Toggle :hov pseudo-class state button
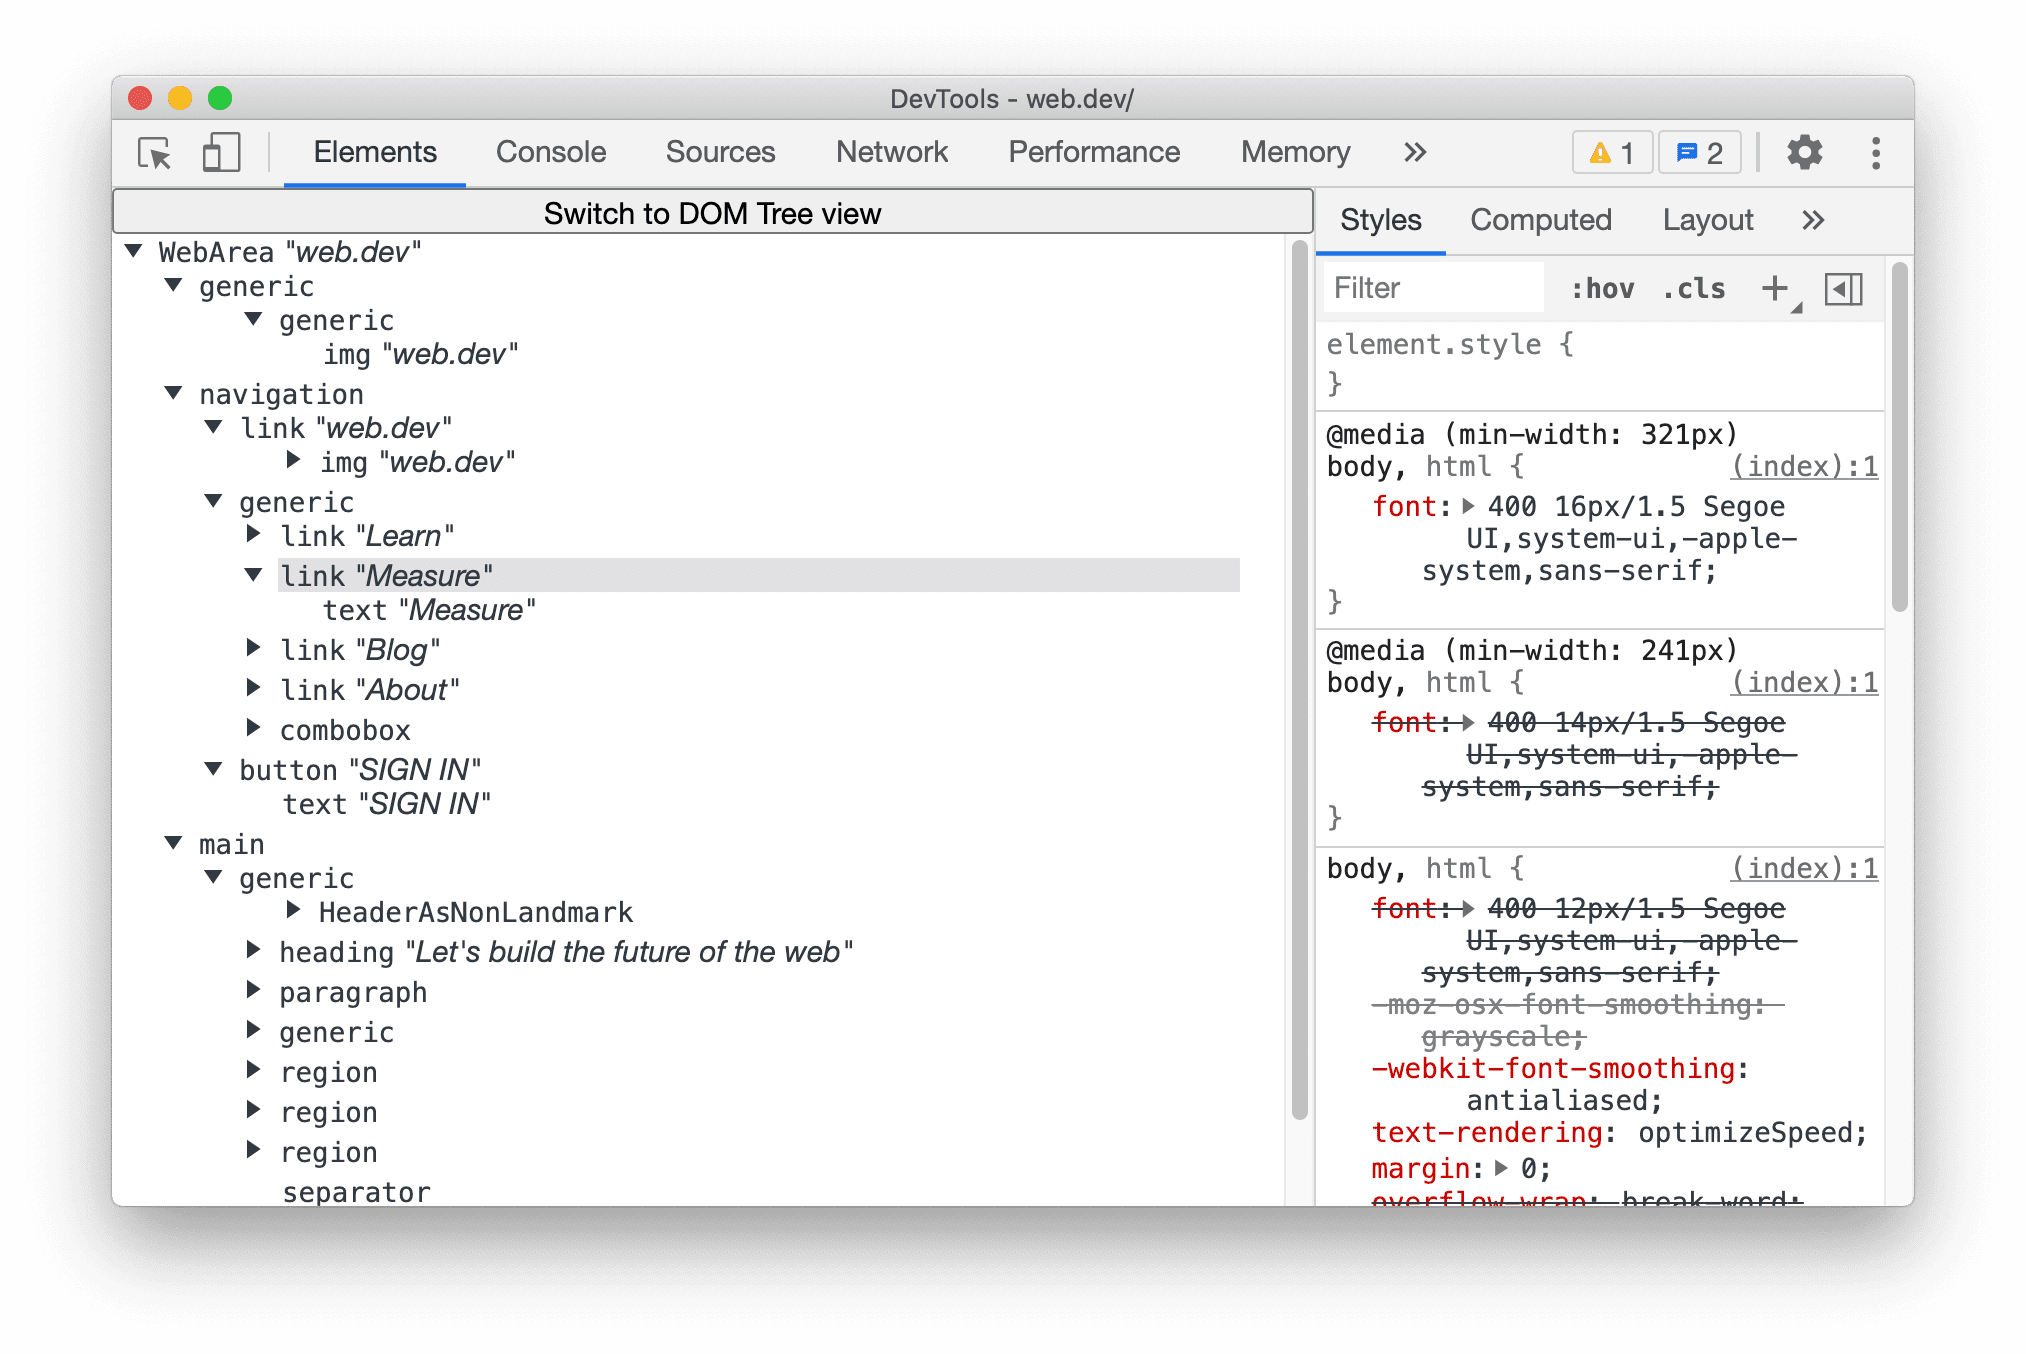Image resolution: width=2026 pixels, height=1354 pixels. click(1597, 290)
